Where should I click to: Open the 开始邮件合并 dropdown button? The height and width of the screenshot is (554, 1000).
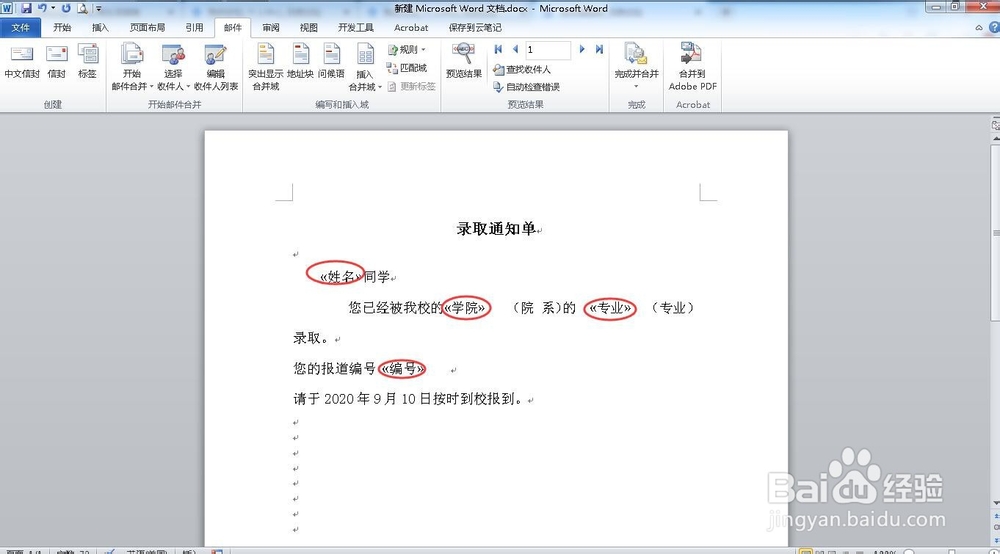click(x=132, y=68)
